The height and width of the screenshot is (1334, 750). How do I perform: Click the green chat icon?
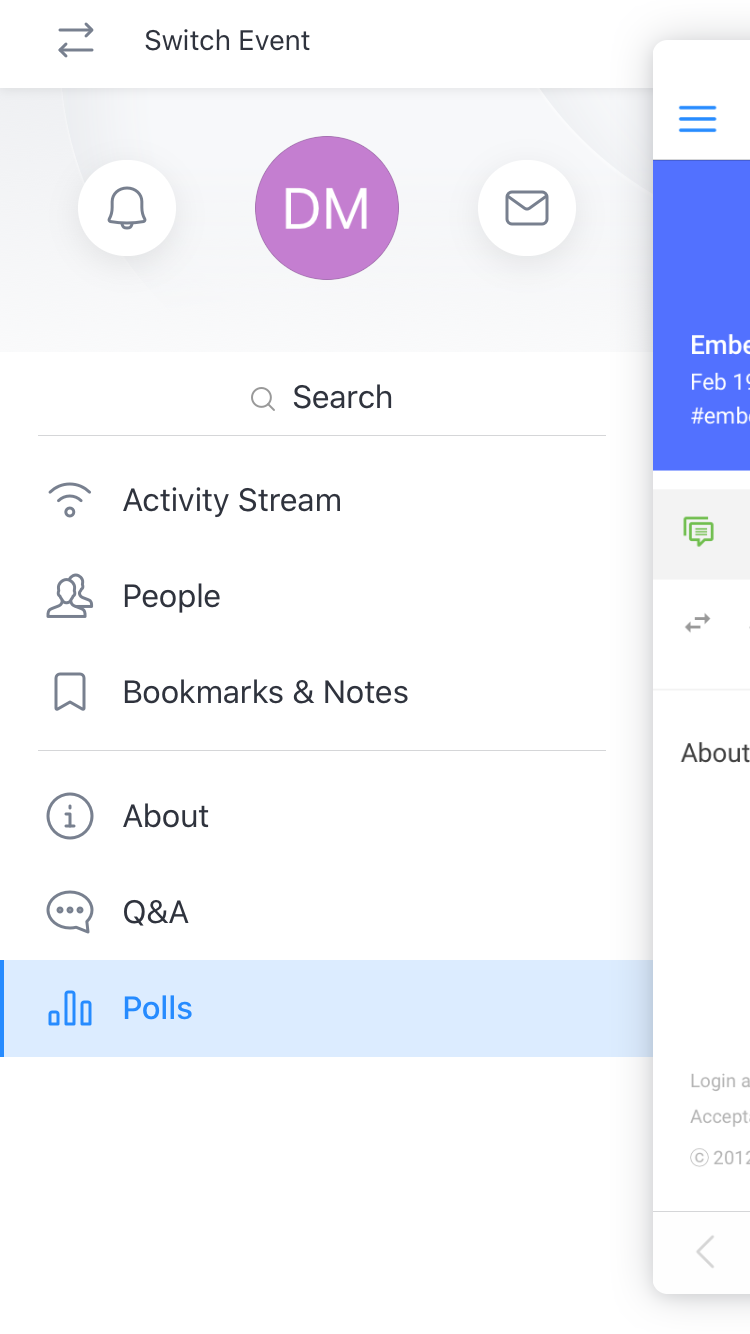(698, 531)
